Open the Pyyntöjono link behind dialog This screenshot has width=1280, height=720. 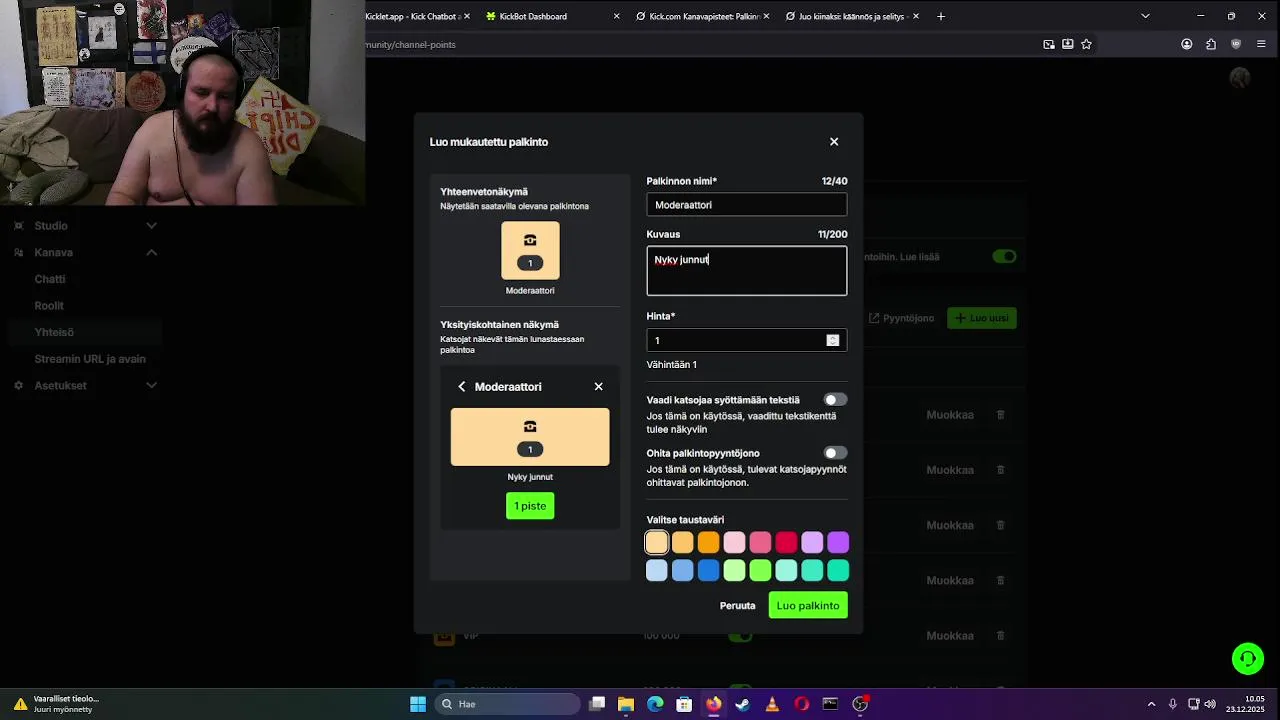coord(901,318)
